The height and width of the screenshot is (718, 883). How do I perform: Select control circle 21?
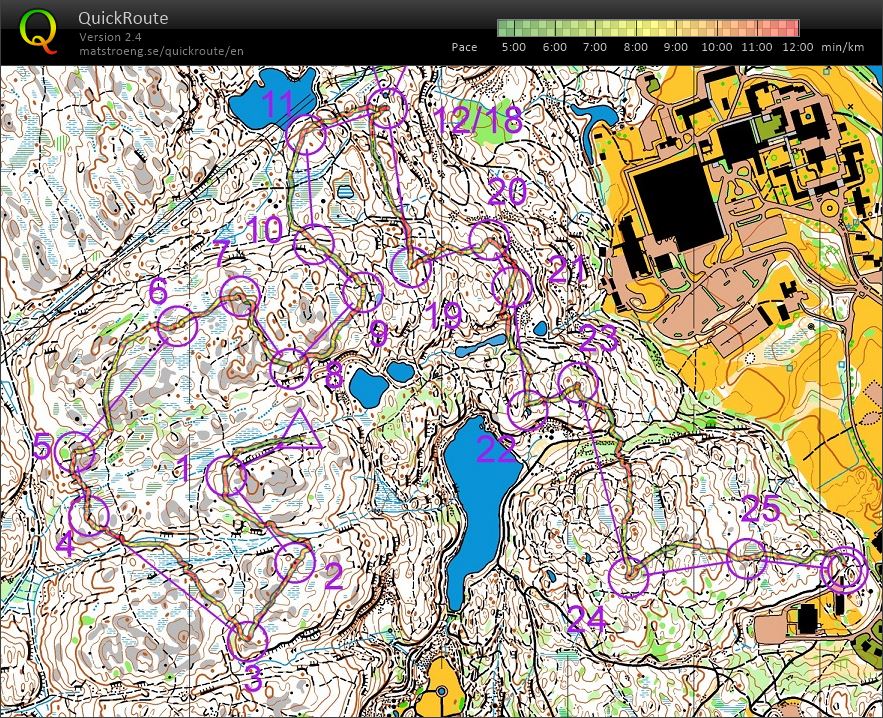click(x=512, y=287)
